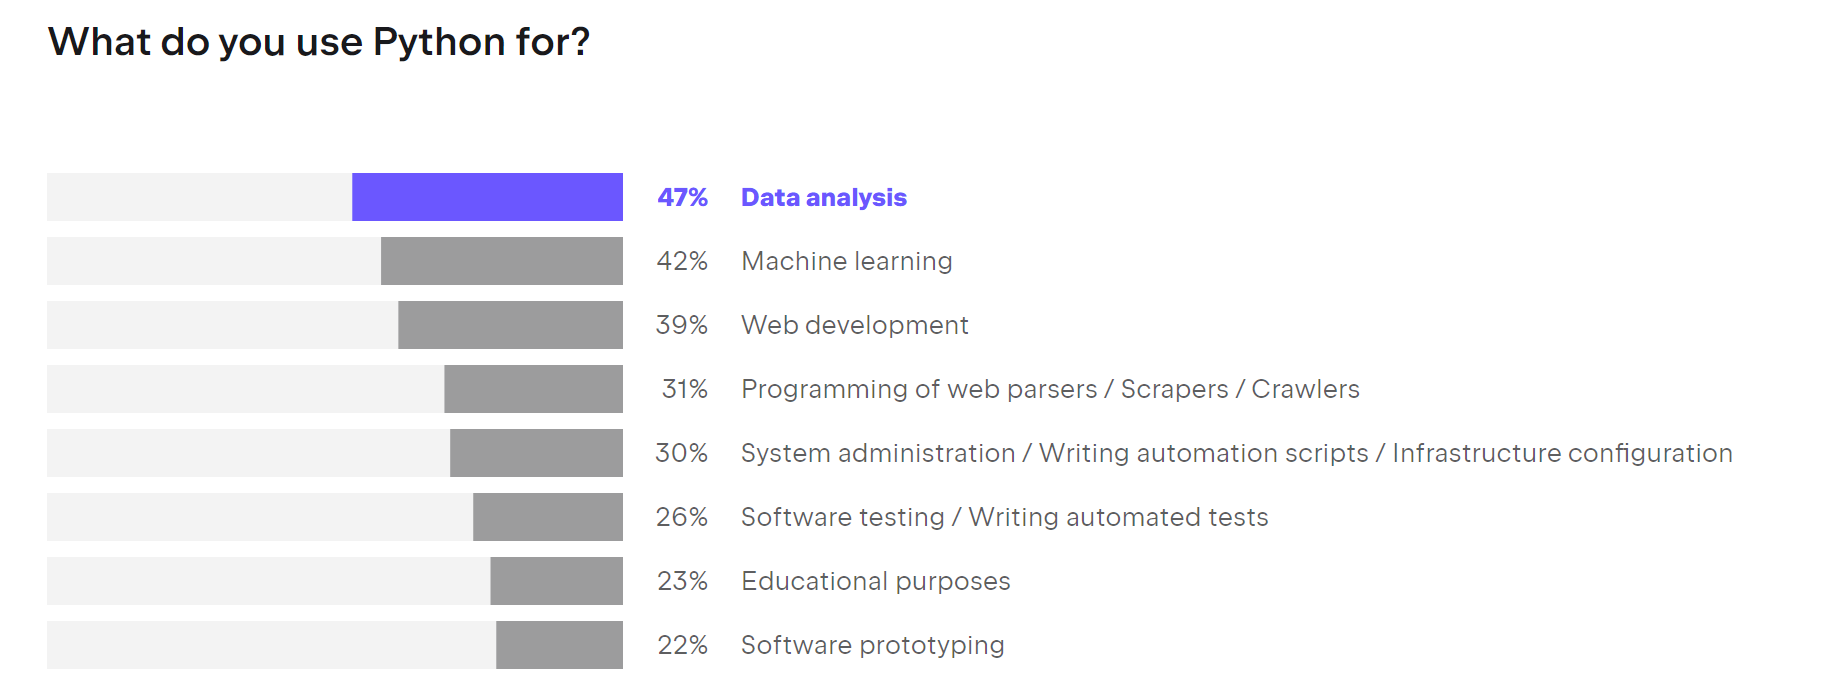
Task: Click the Software testing label
Action: click(x=1004, y=518)
